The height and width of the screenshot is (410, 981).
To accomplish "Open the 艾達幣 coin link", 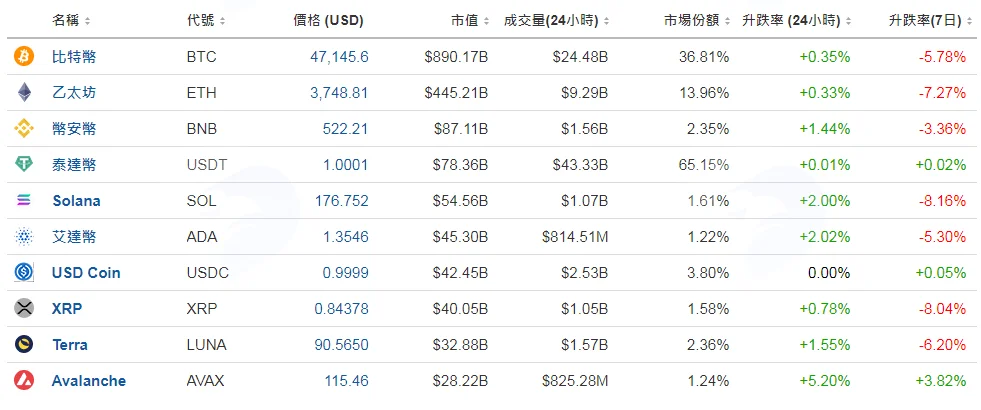I will click(74, 237).
